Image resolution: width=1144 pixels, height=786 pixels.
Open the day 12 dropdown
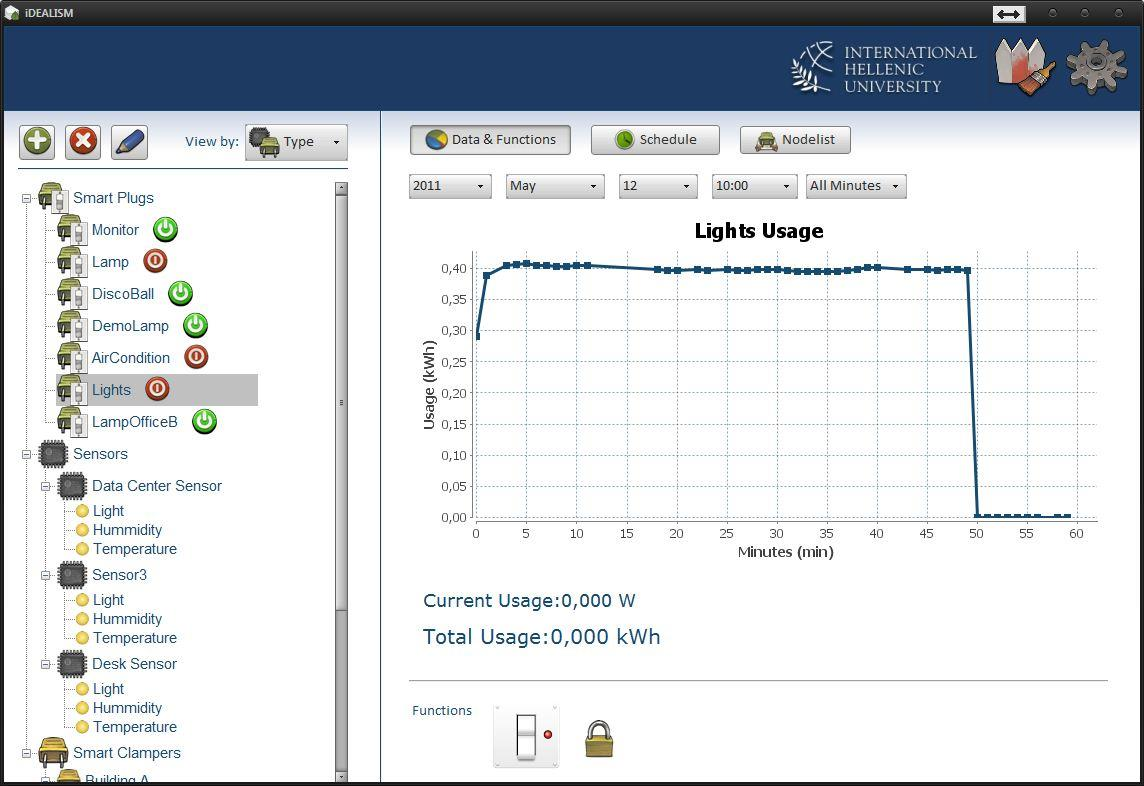pos(658,186)
